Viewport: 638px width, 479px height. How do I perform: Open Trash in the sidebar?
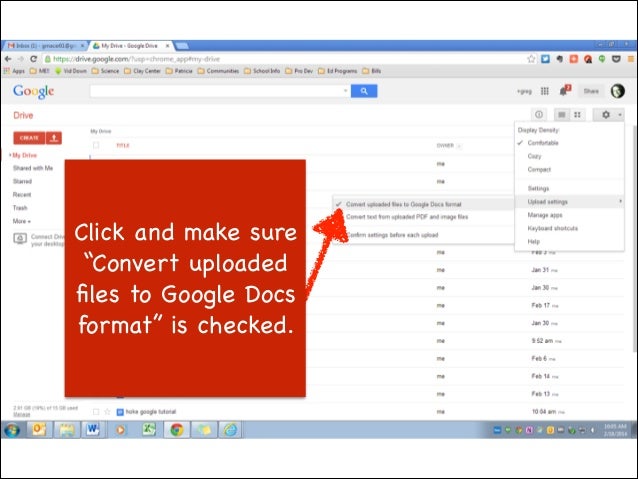click(20, 208)
